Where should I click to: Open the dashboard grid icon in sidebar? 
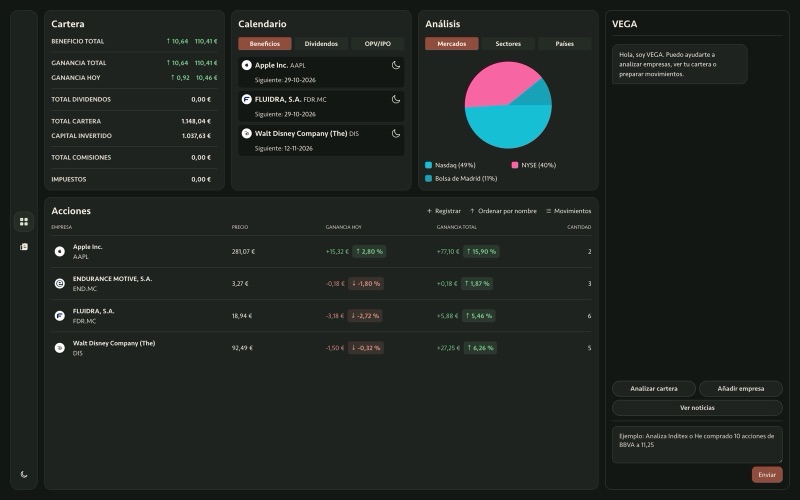(24, 221)
